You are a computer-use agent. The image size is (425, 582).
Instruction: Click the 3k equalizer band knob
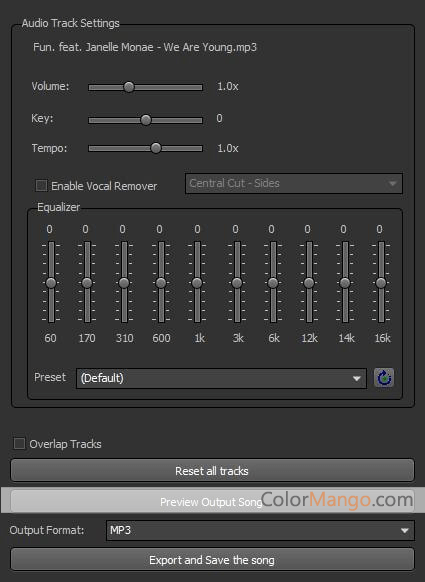coord(237,283)
